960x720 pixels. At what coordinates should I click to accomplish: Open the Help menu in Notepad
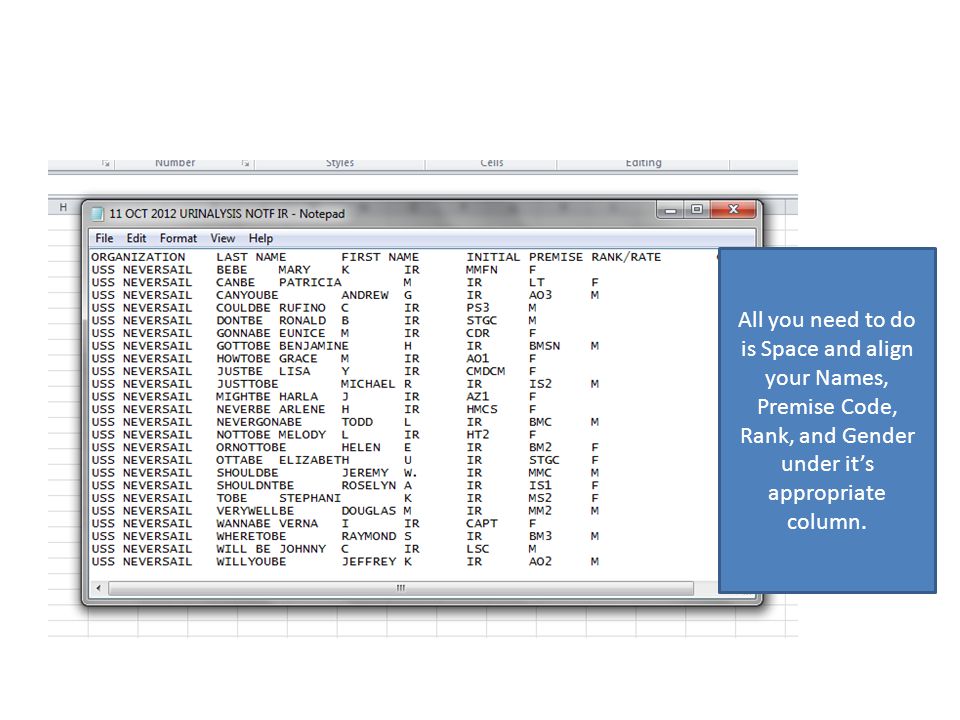[x=261, y=238]
